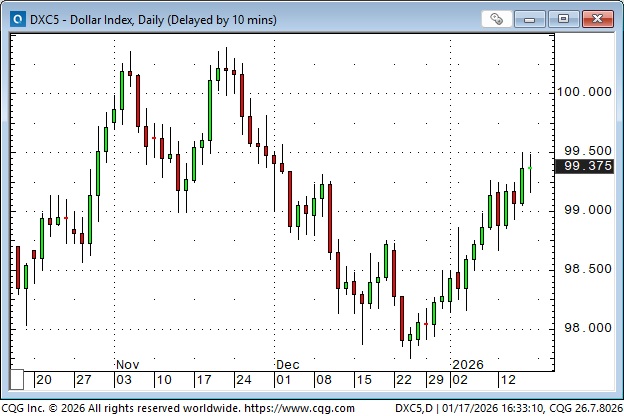624x416 pixels.
Task: Select the 2026 year label on time axis
Action: tap(468, 365)
